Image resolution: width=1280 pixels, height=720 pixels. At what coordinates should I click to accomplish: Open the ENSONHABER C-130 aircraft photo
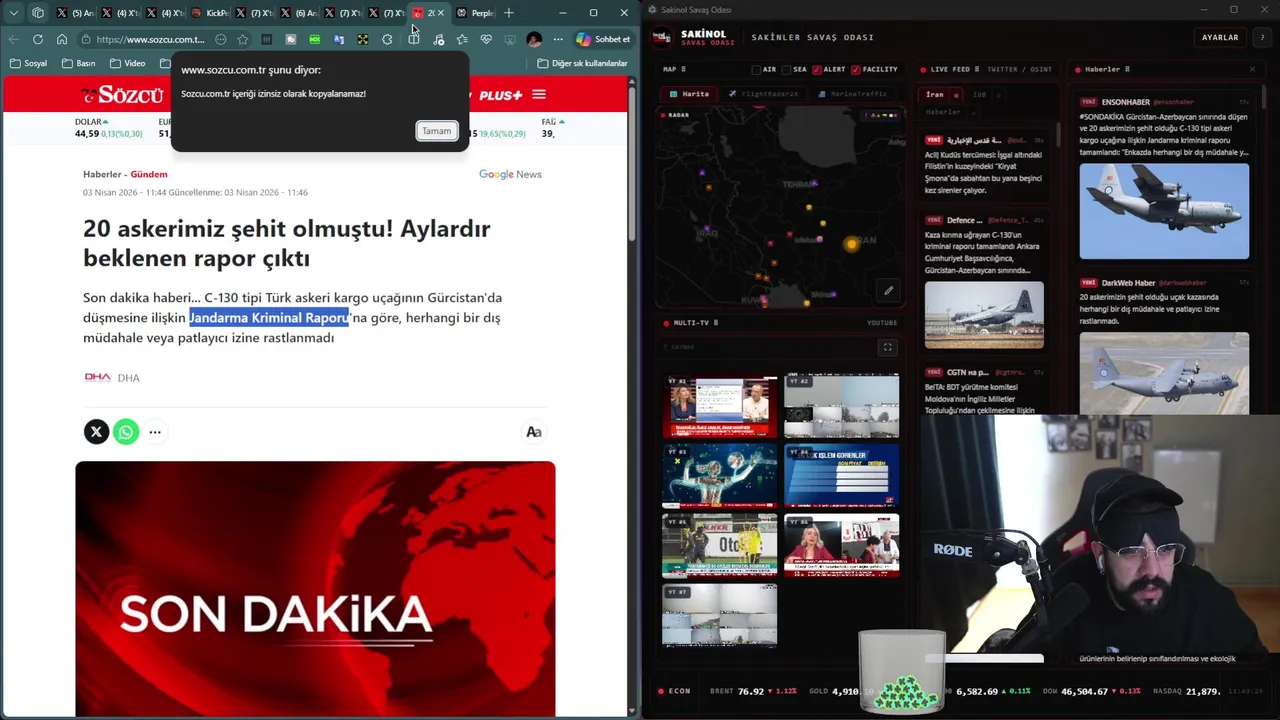click(x=1164, y=211)
